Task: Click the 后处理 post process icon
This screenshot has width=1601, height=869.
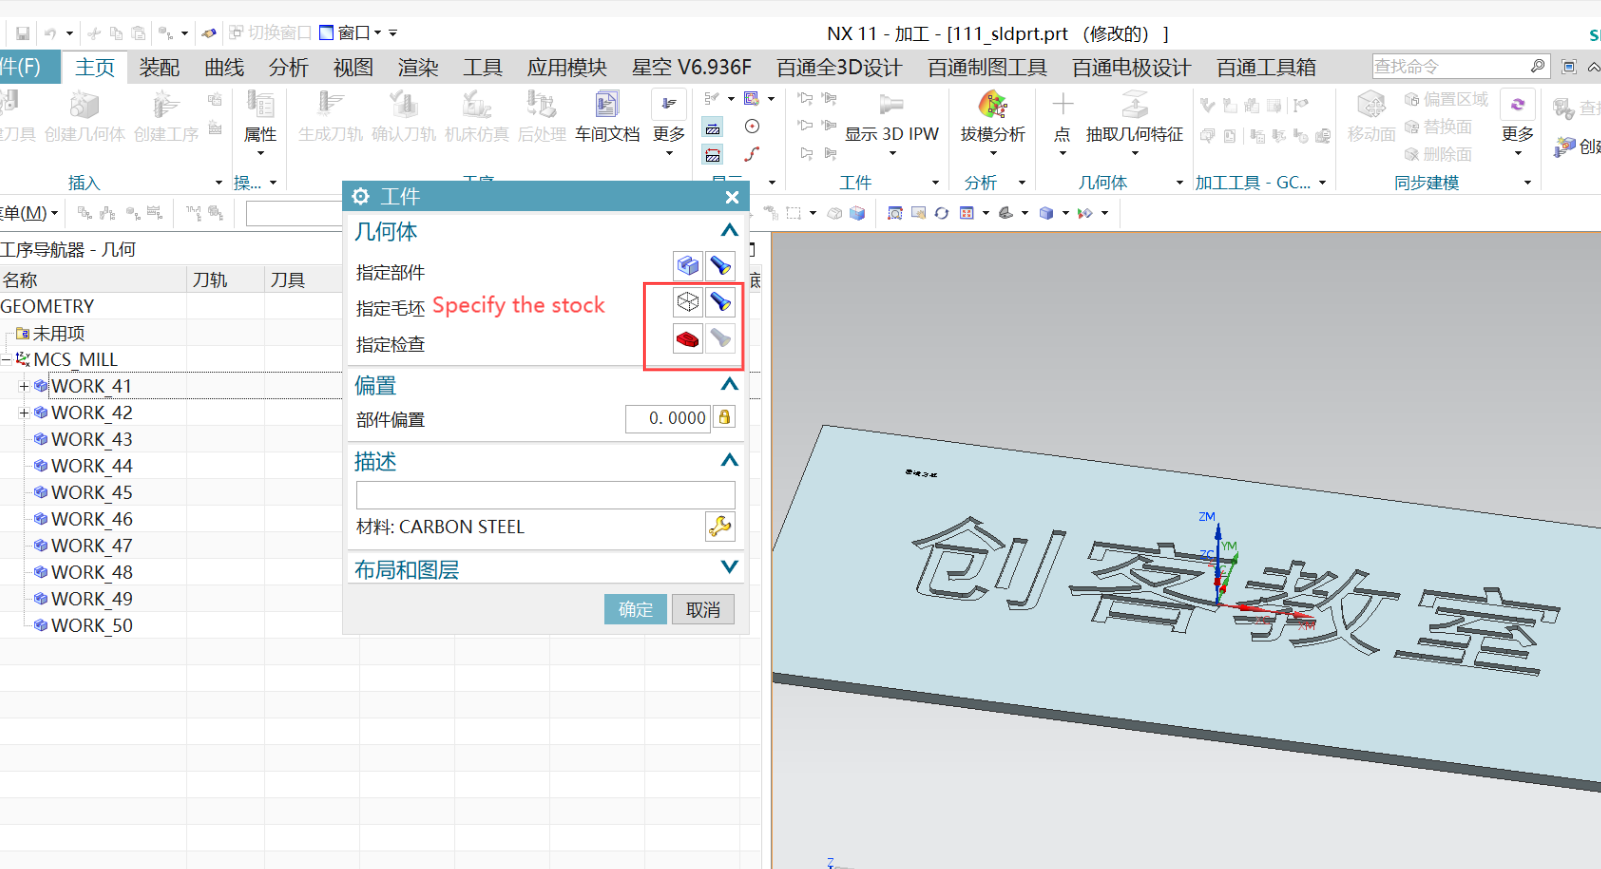Action: coord(541,105)
